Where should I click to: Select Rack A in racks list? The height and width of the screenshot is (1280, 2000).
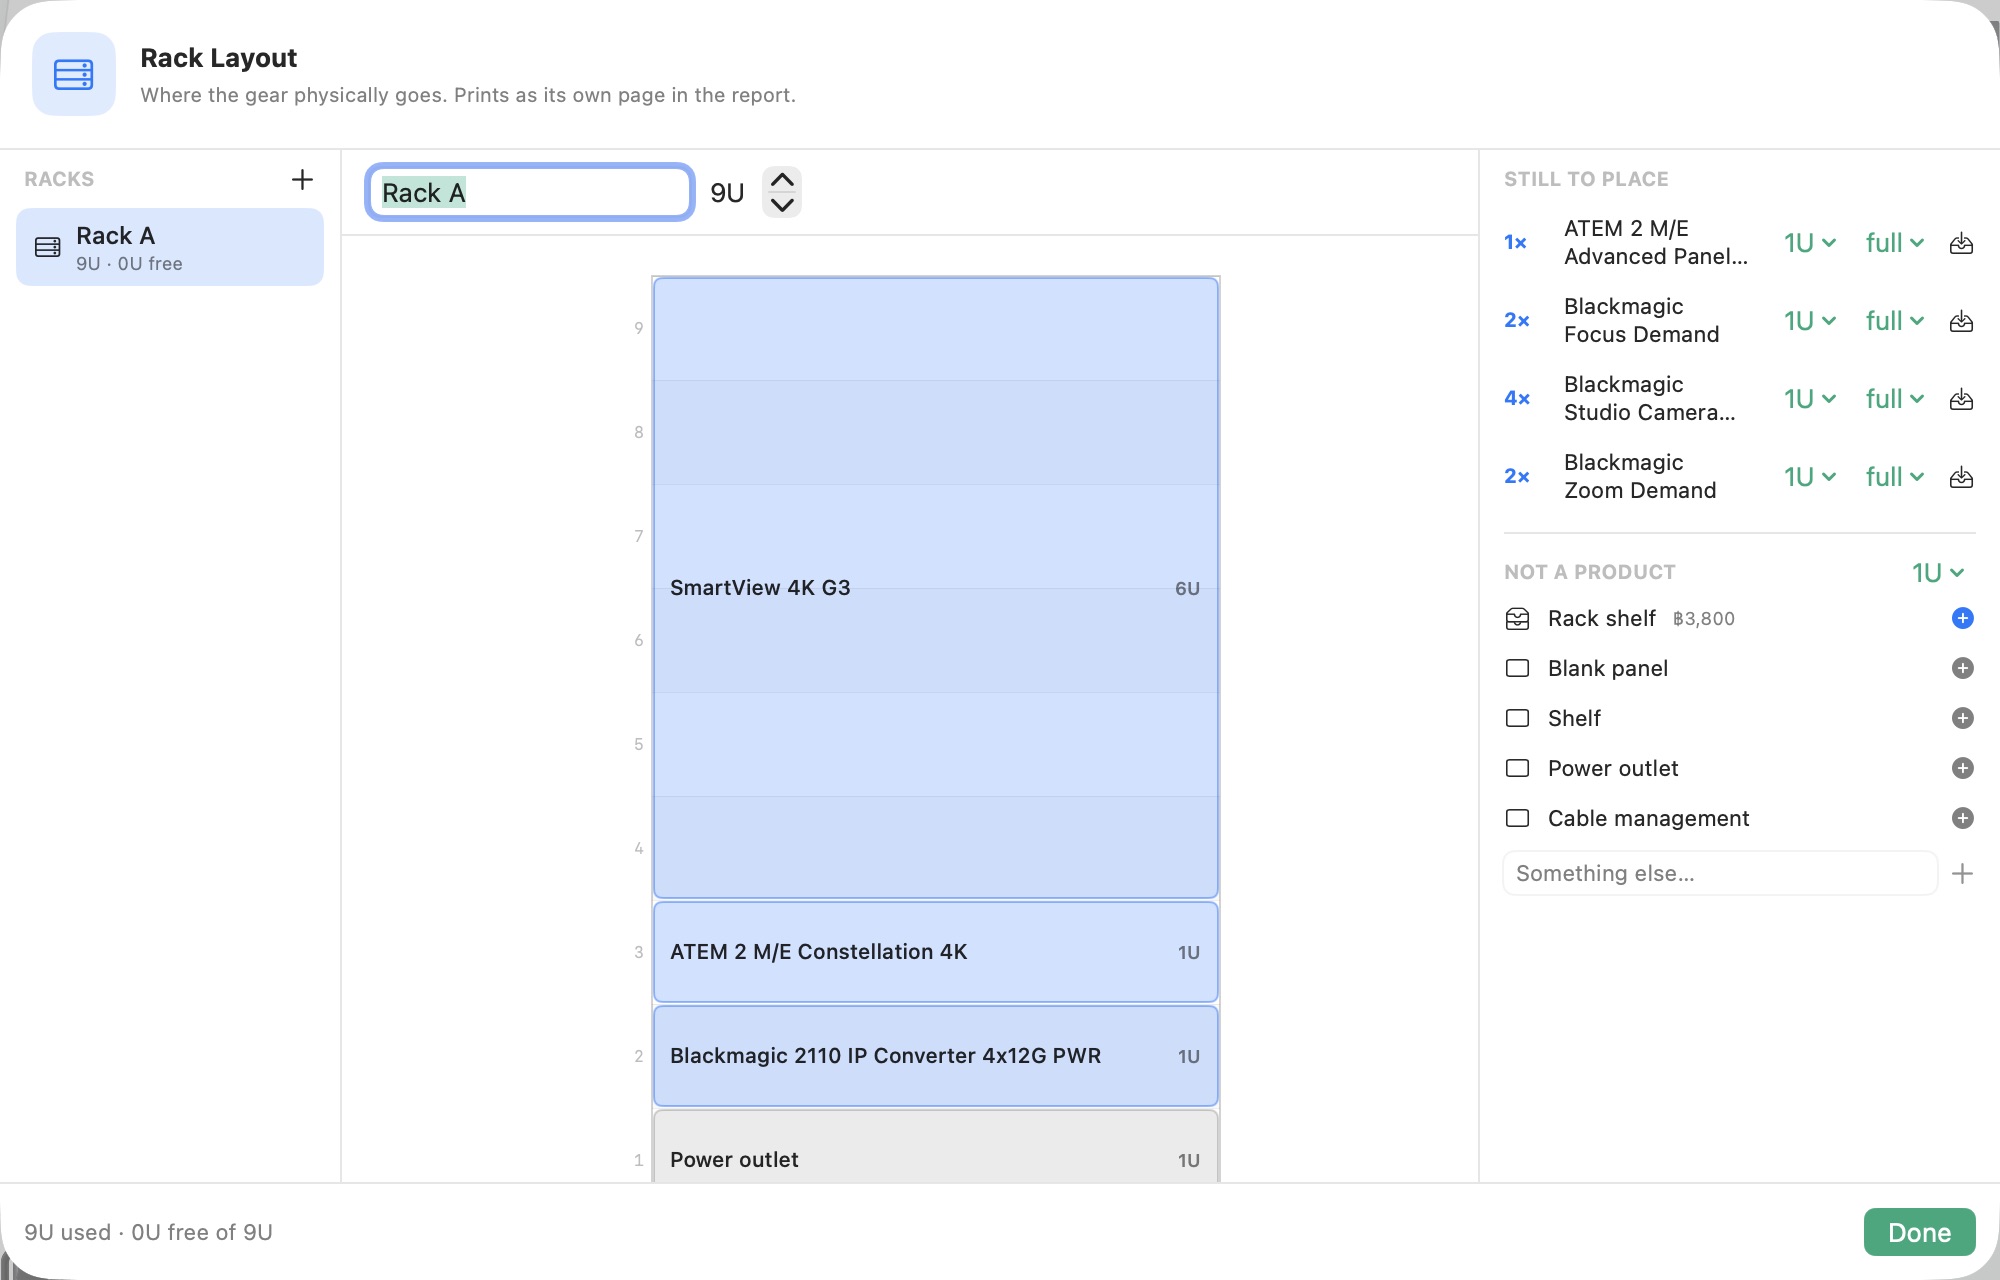click(x=170, y=247)
